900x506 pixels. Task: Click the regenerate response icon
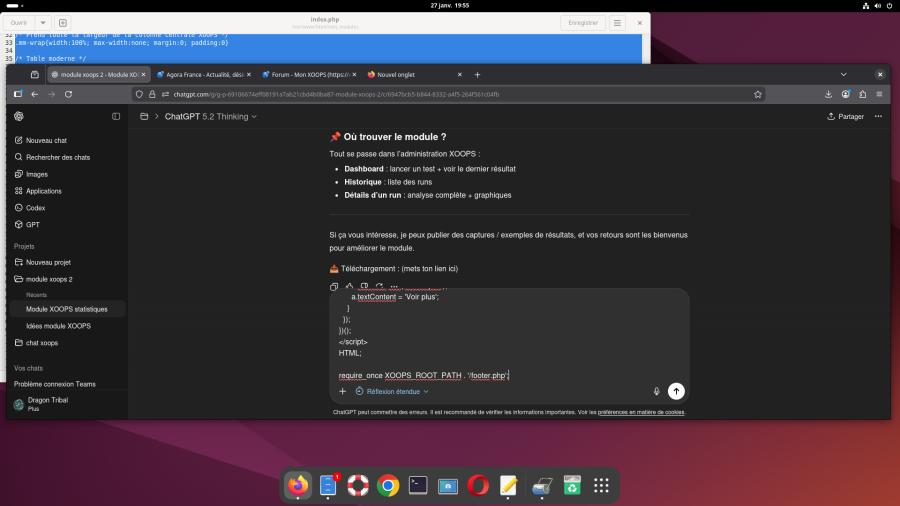coord(379,286)
